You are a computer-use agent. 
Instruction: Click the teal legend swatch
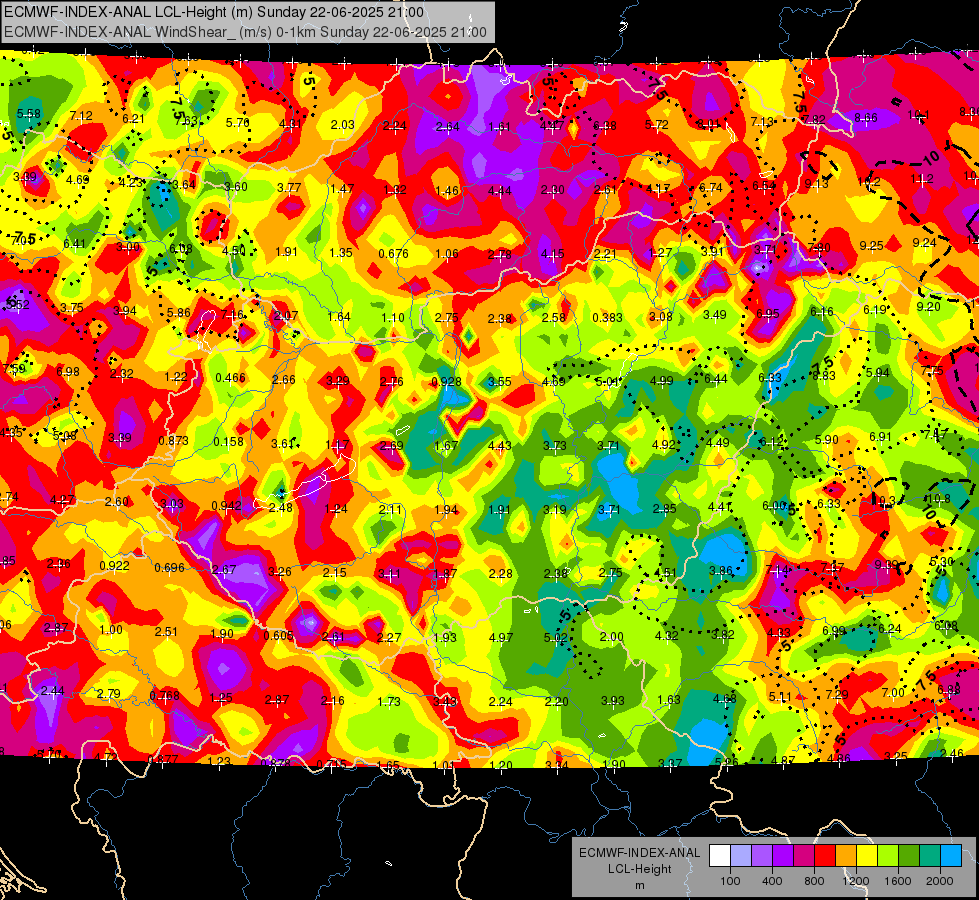pos(930,856)
